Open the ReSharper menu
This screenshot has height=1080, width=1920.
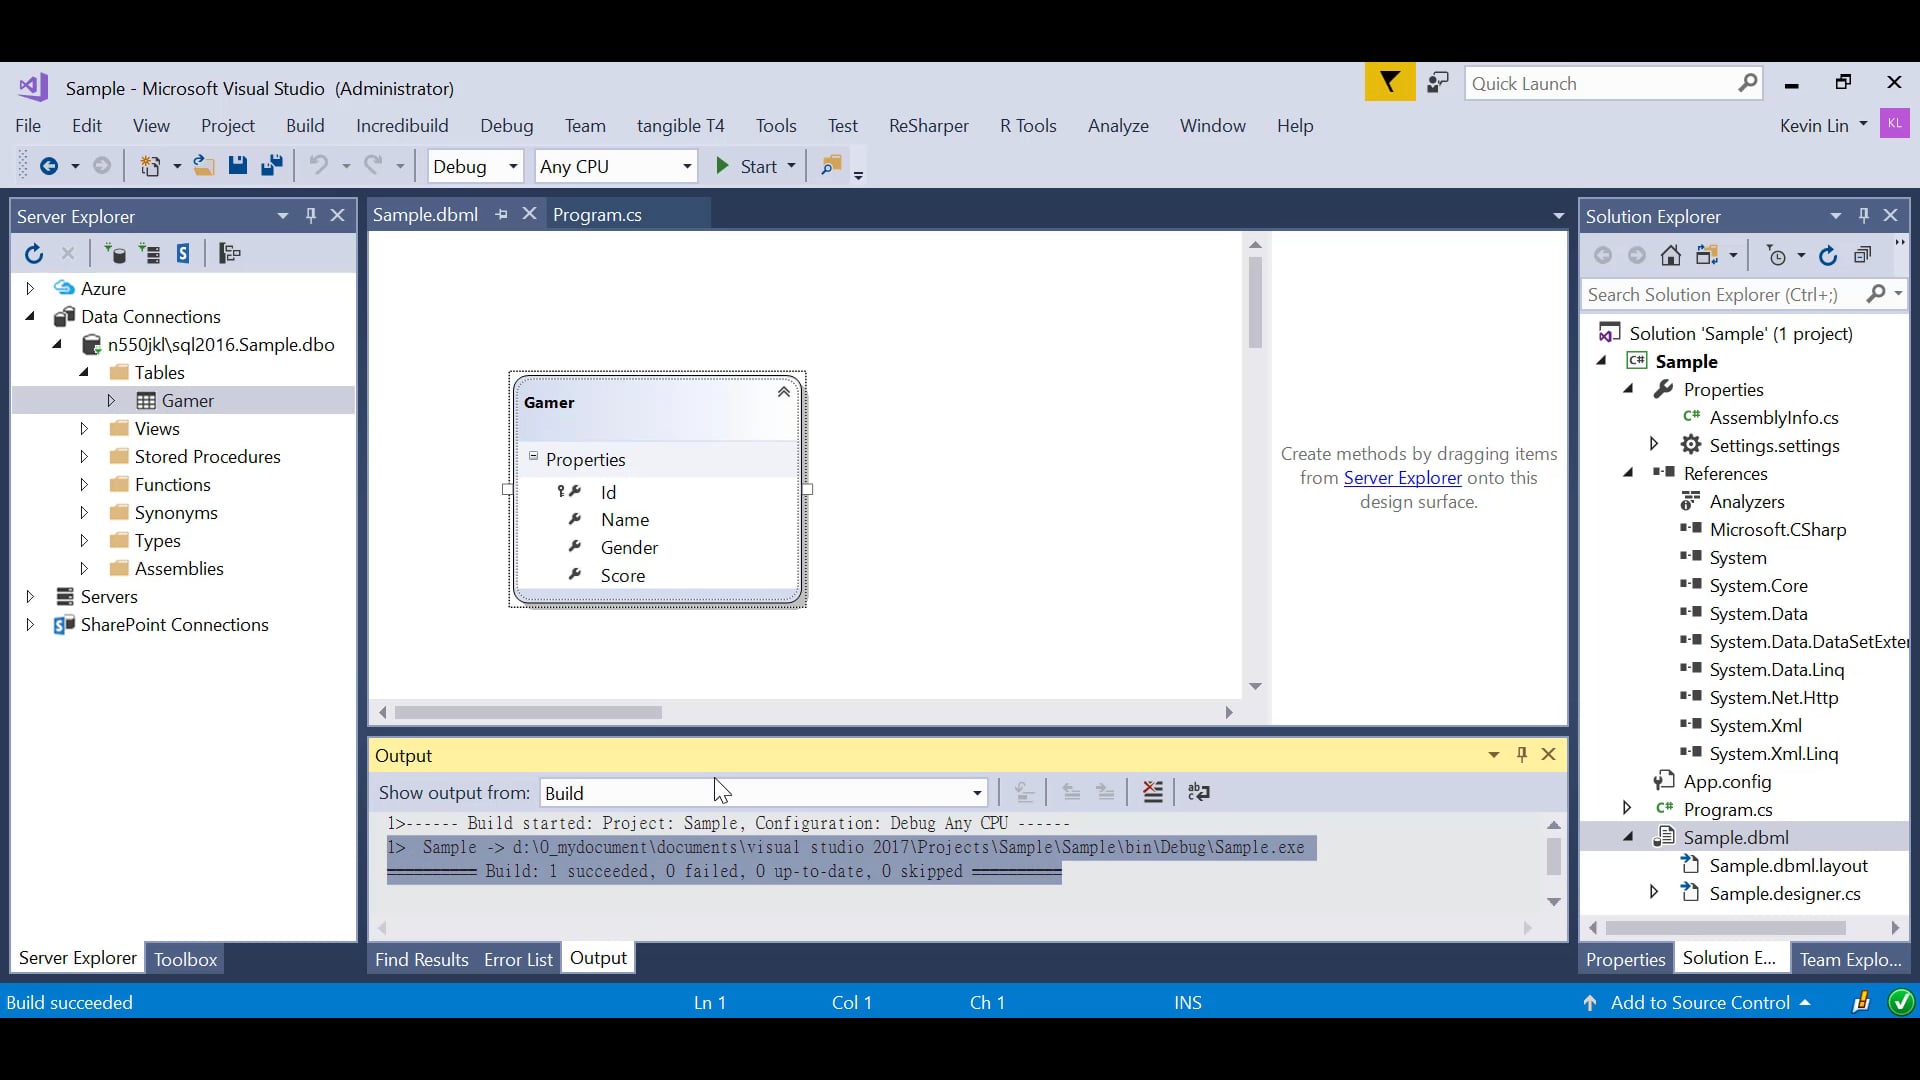coord(929,126)
